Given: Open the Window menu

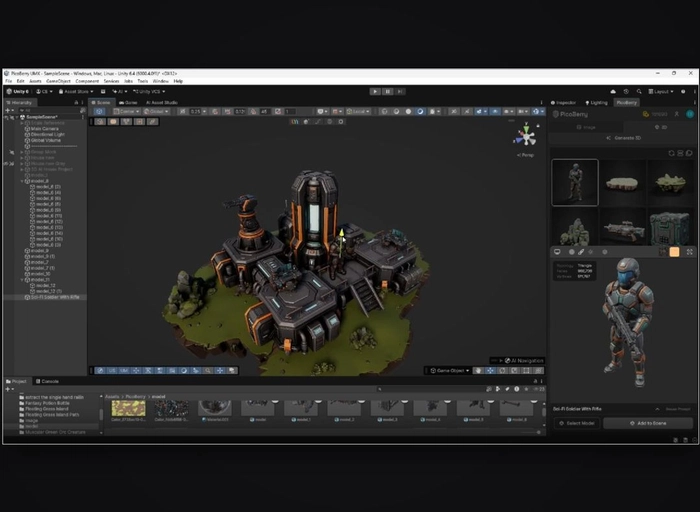Looking at the screenshot, I should point(160,81).
